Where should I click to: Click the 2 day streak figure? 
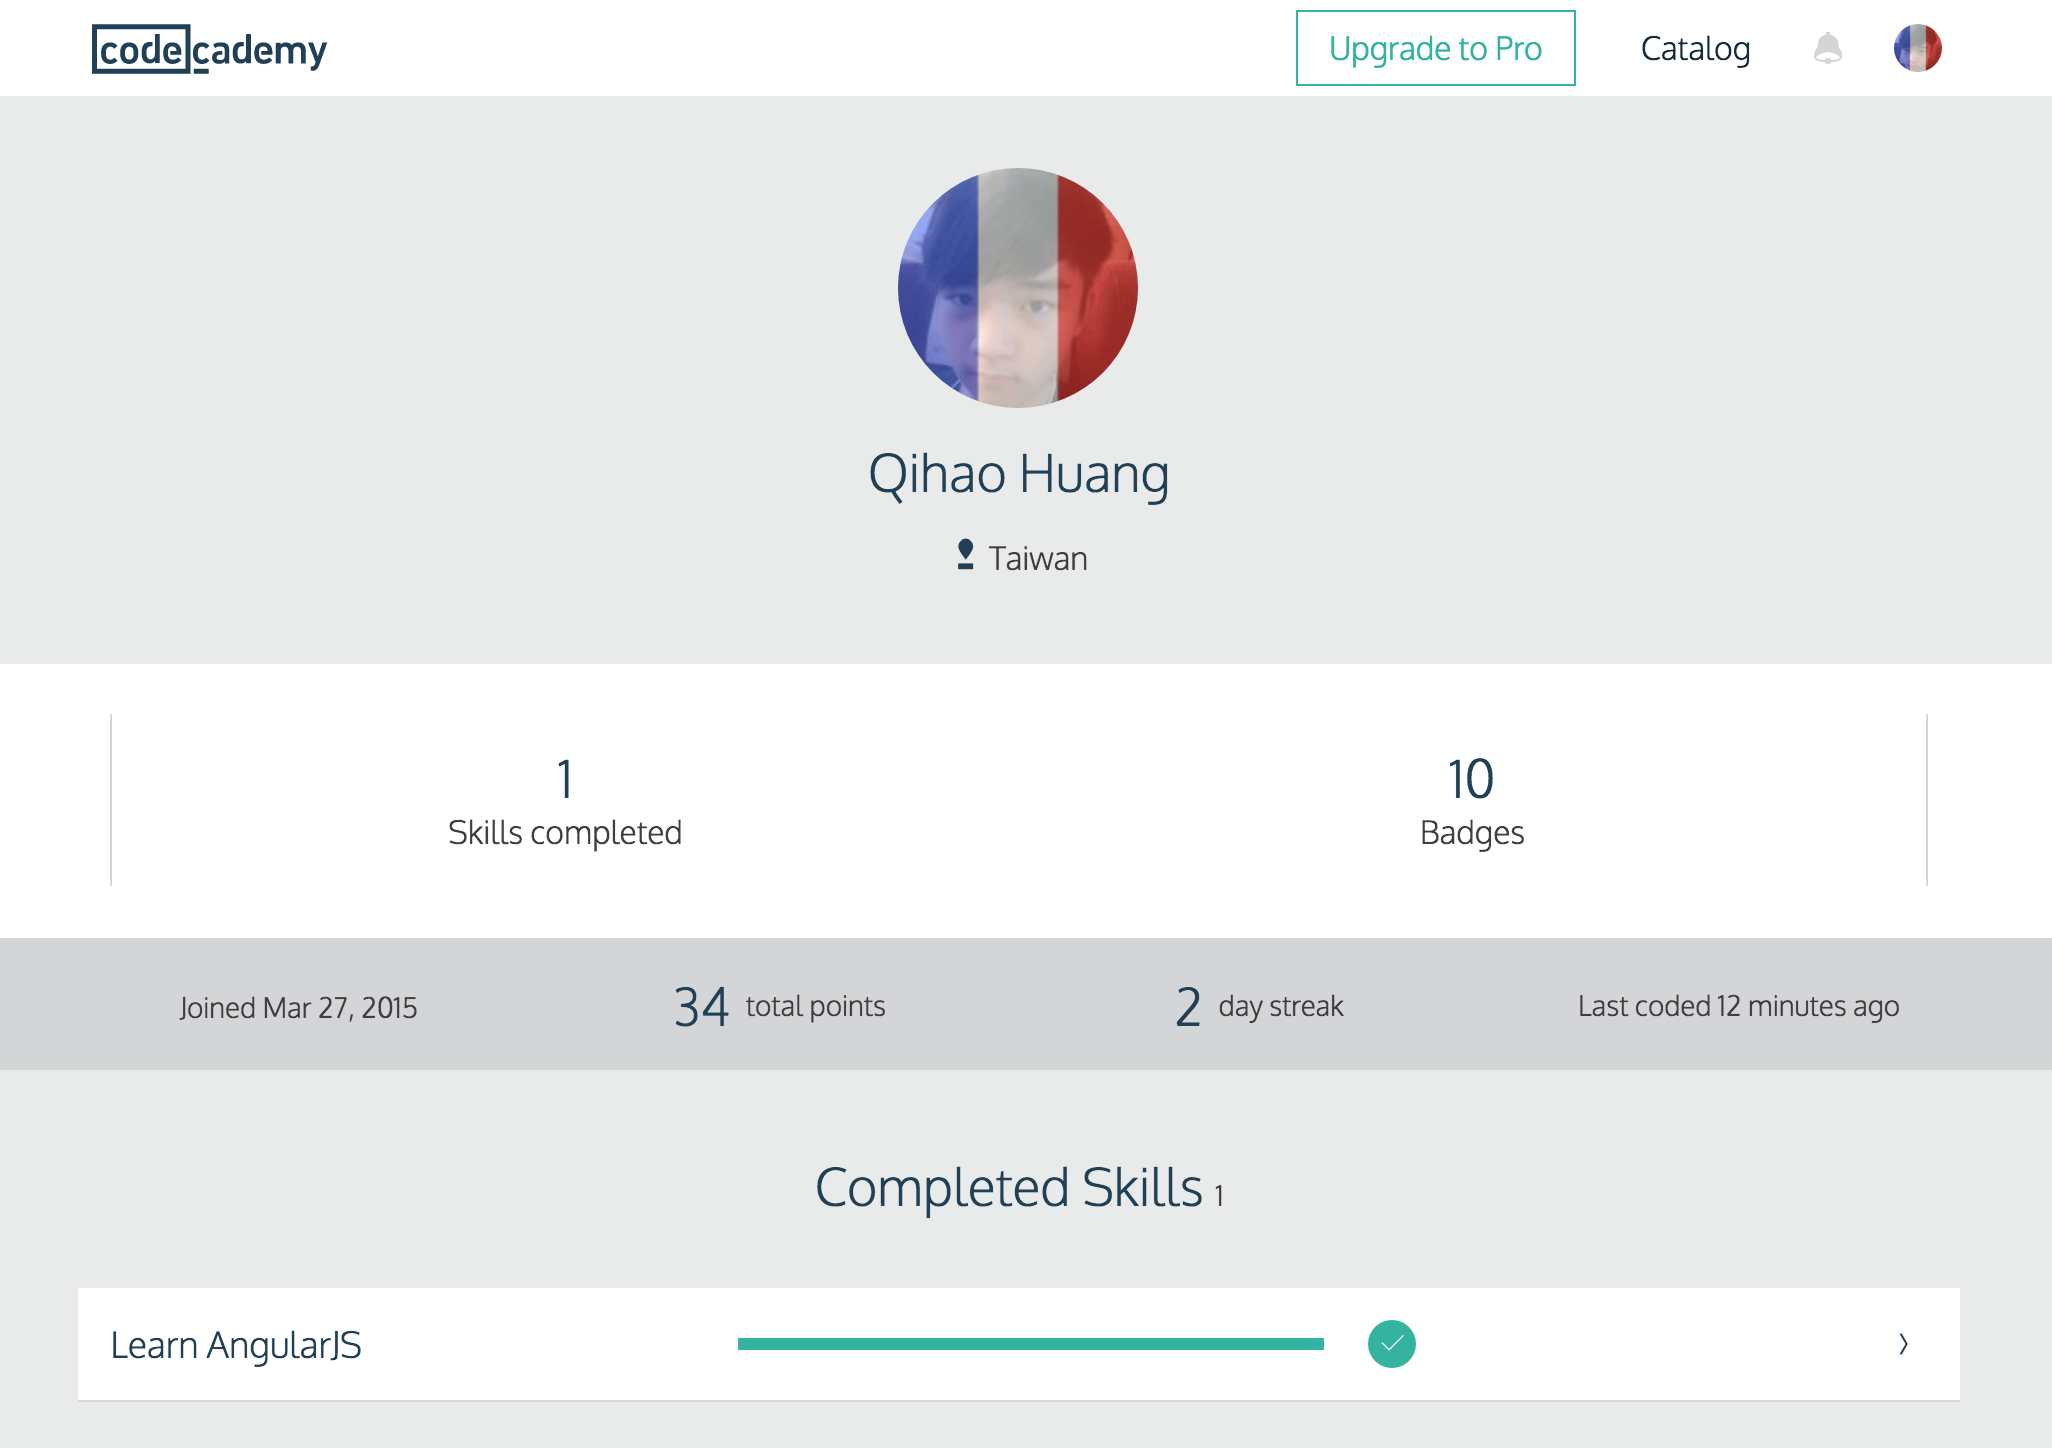point(1188,1006)
